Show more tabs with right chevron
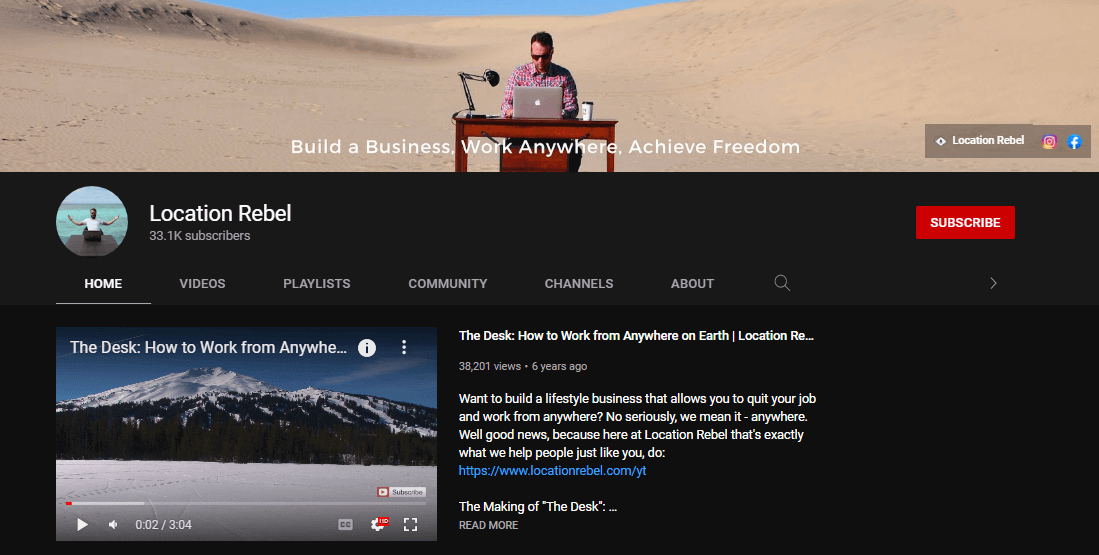 (x=993, y=283)
